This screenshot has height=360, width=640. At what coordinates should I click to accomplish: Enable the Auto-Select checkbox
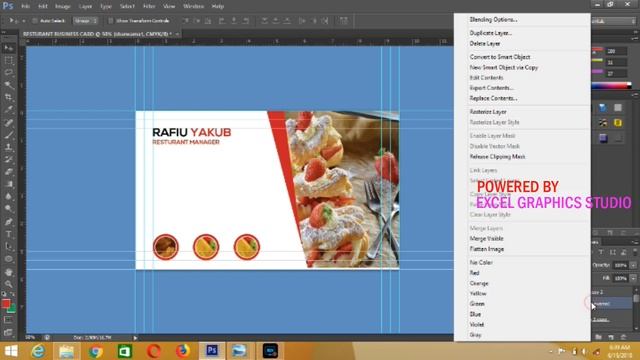pyautogui.click(x=35, y=21)
